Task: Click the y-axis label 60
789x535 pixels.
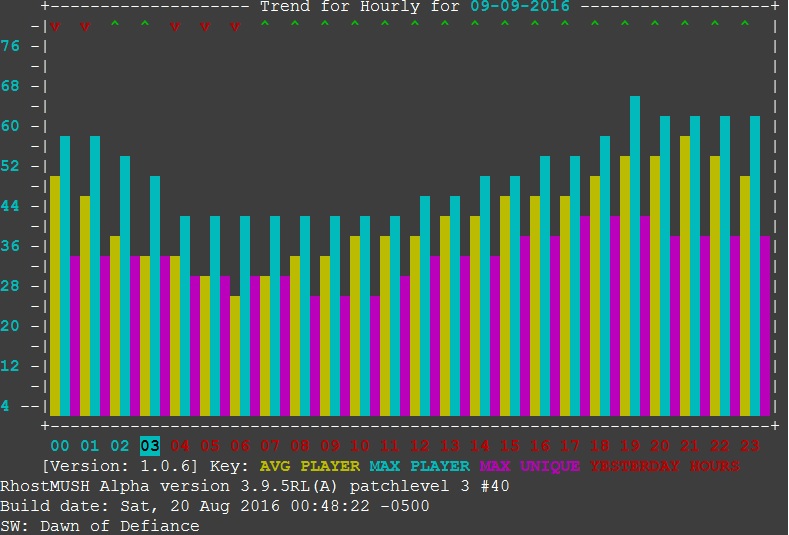Action: 10,126
